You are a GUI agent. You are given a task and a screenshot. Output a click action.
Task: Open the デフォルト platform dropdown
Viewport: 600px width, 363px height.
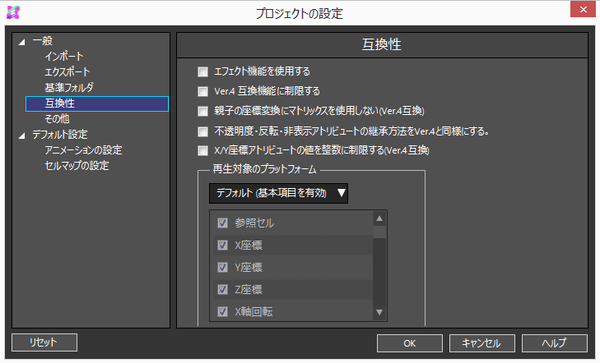coord(279,193)
